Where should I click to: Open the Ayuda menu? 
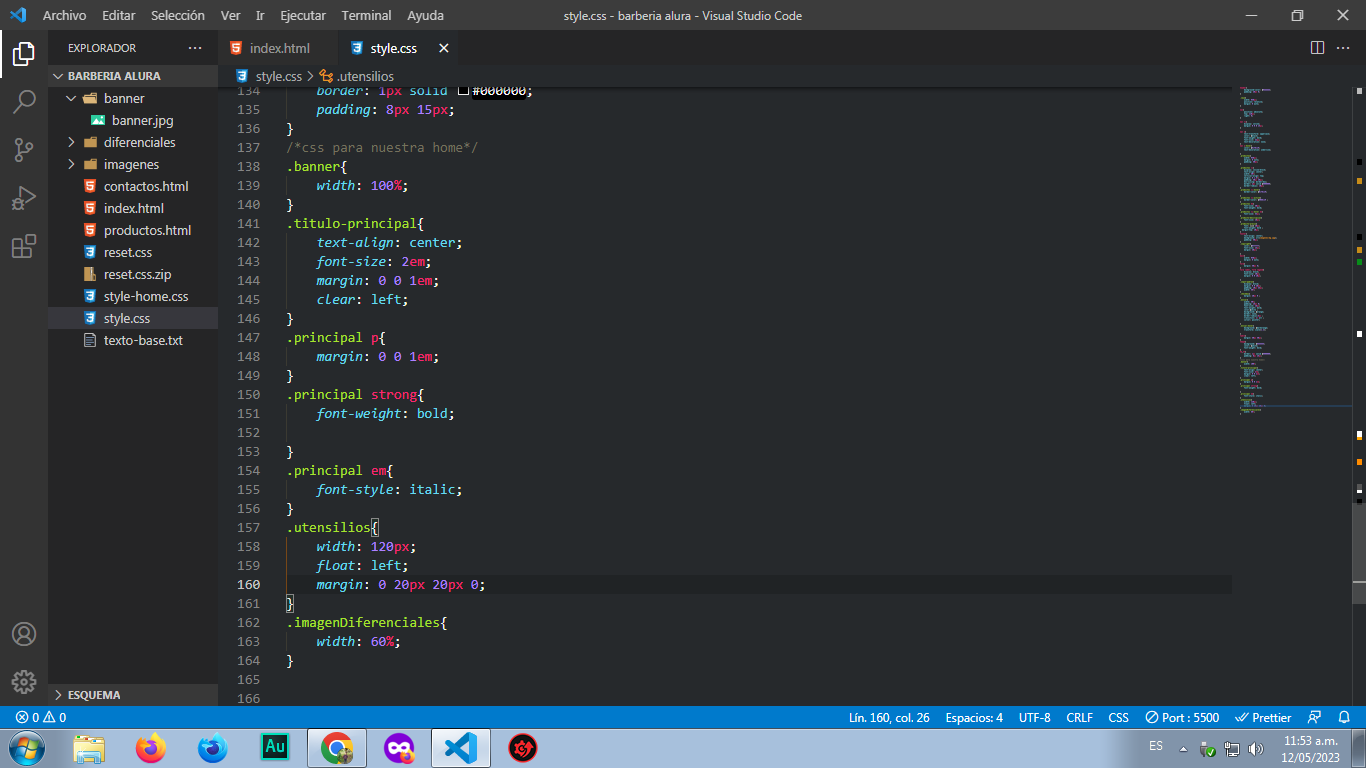click(426, 15)
